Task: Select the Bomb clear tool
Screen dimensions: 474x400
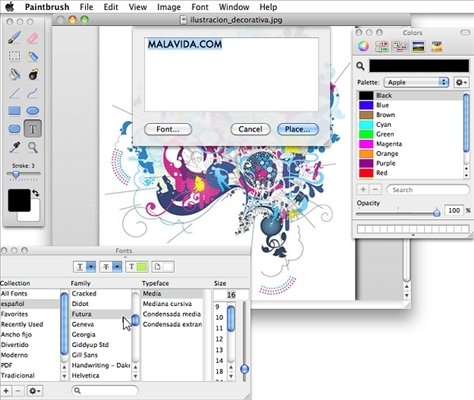Action: (33, 74)
